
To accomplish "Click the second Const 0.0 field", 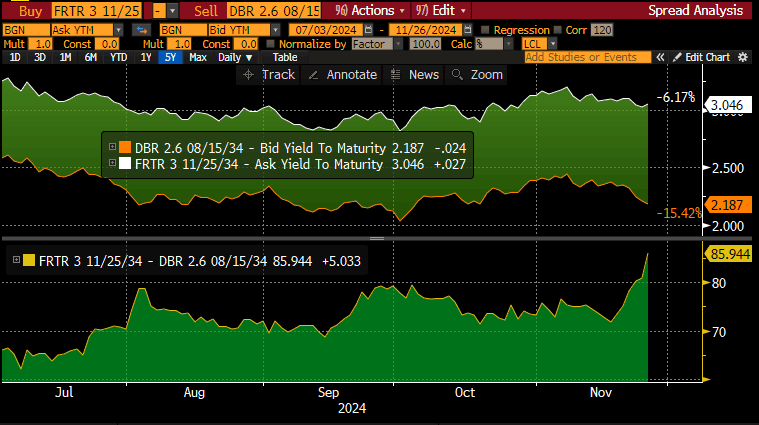I will pyautogui.click(x=246, y=44).
